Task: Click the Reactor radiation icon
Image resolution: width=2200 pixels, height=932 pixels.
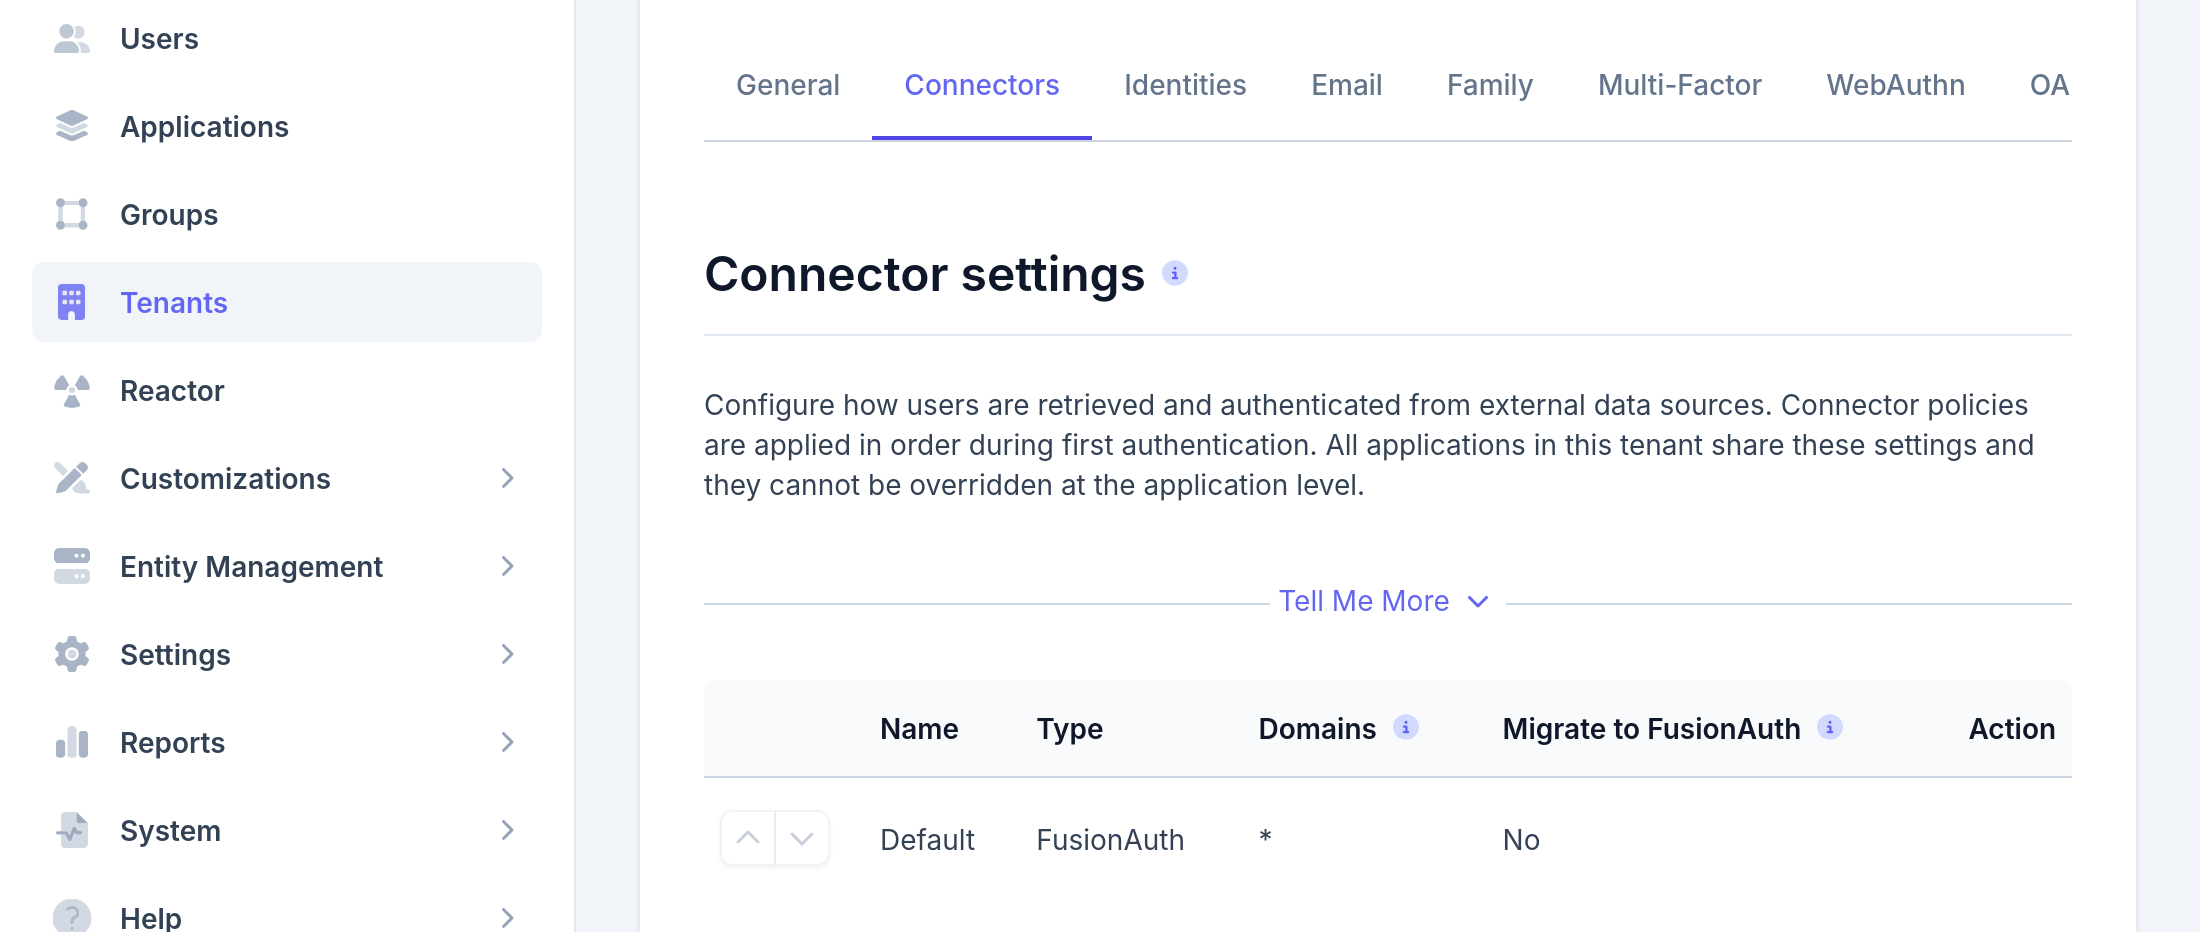Action: [72, 391]
